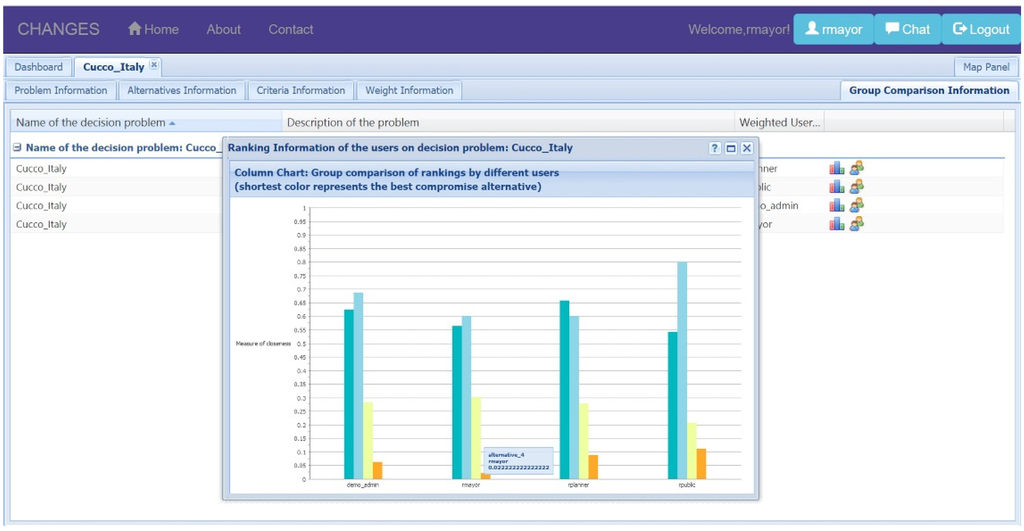Image resolution: width=1024 pixels, height=531 pixels.
Task: Maximize the Ranking Information dialog
Action: tap(731, 148)
